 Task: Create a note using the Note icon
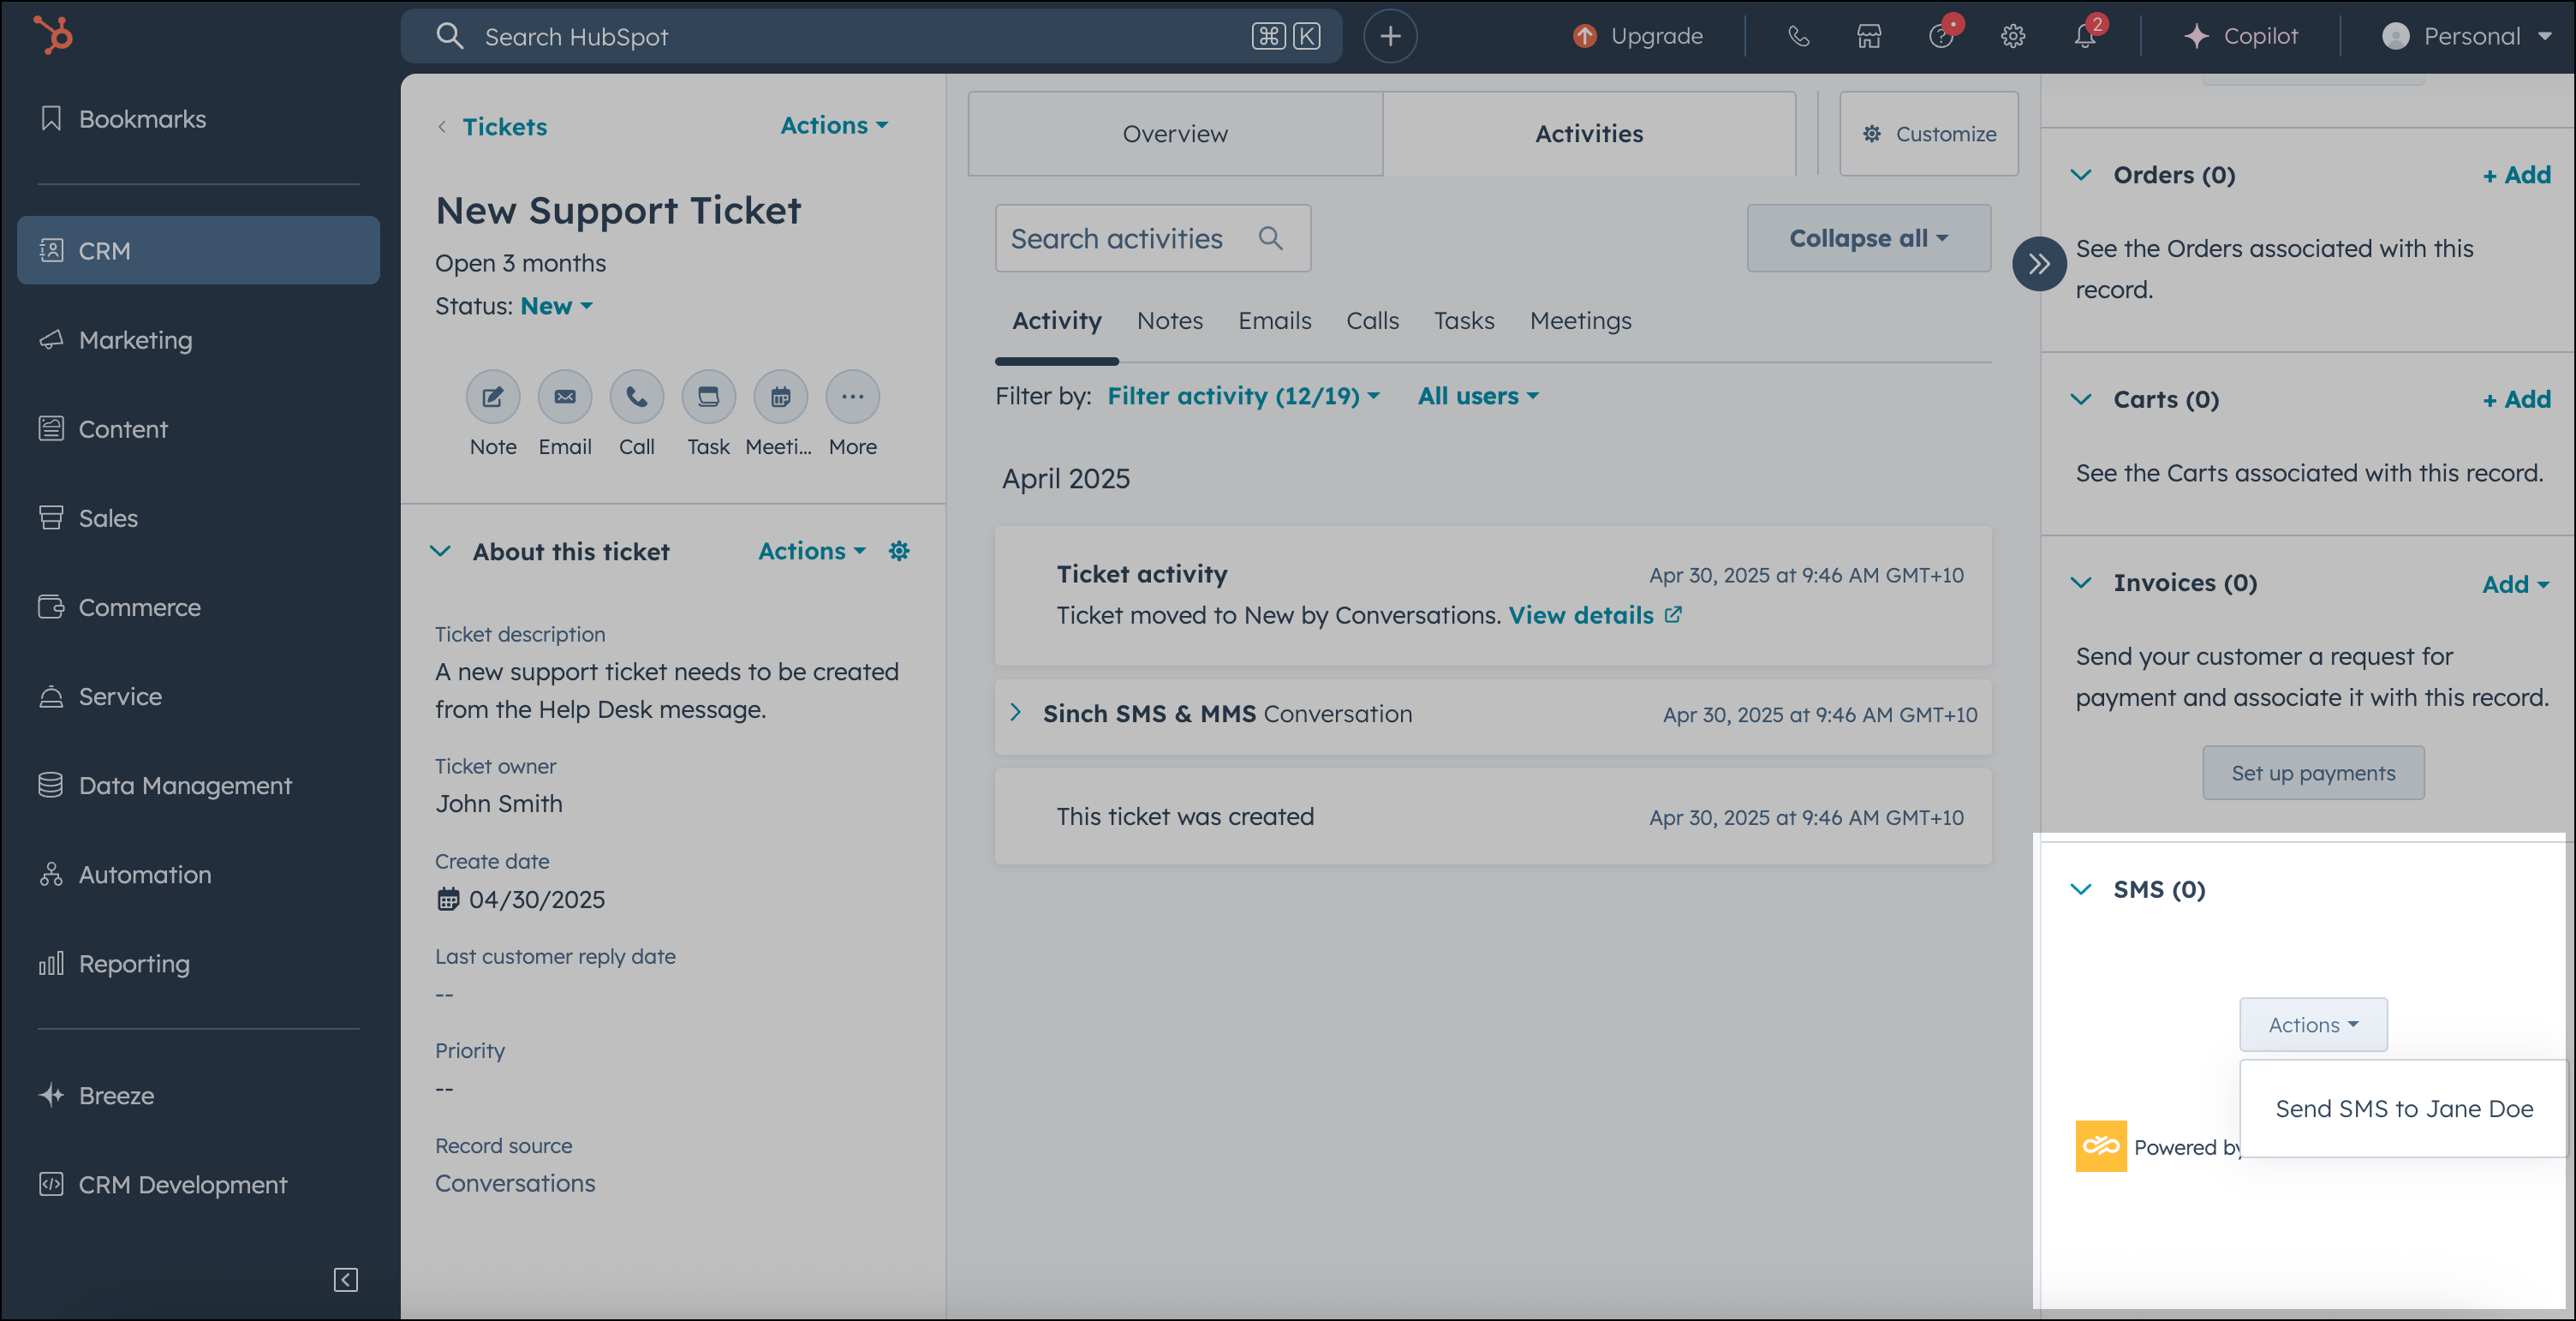(492, 396)
